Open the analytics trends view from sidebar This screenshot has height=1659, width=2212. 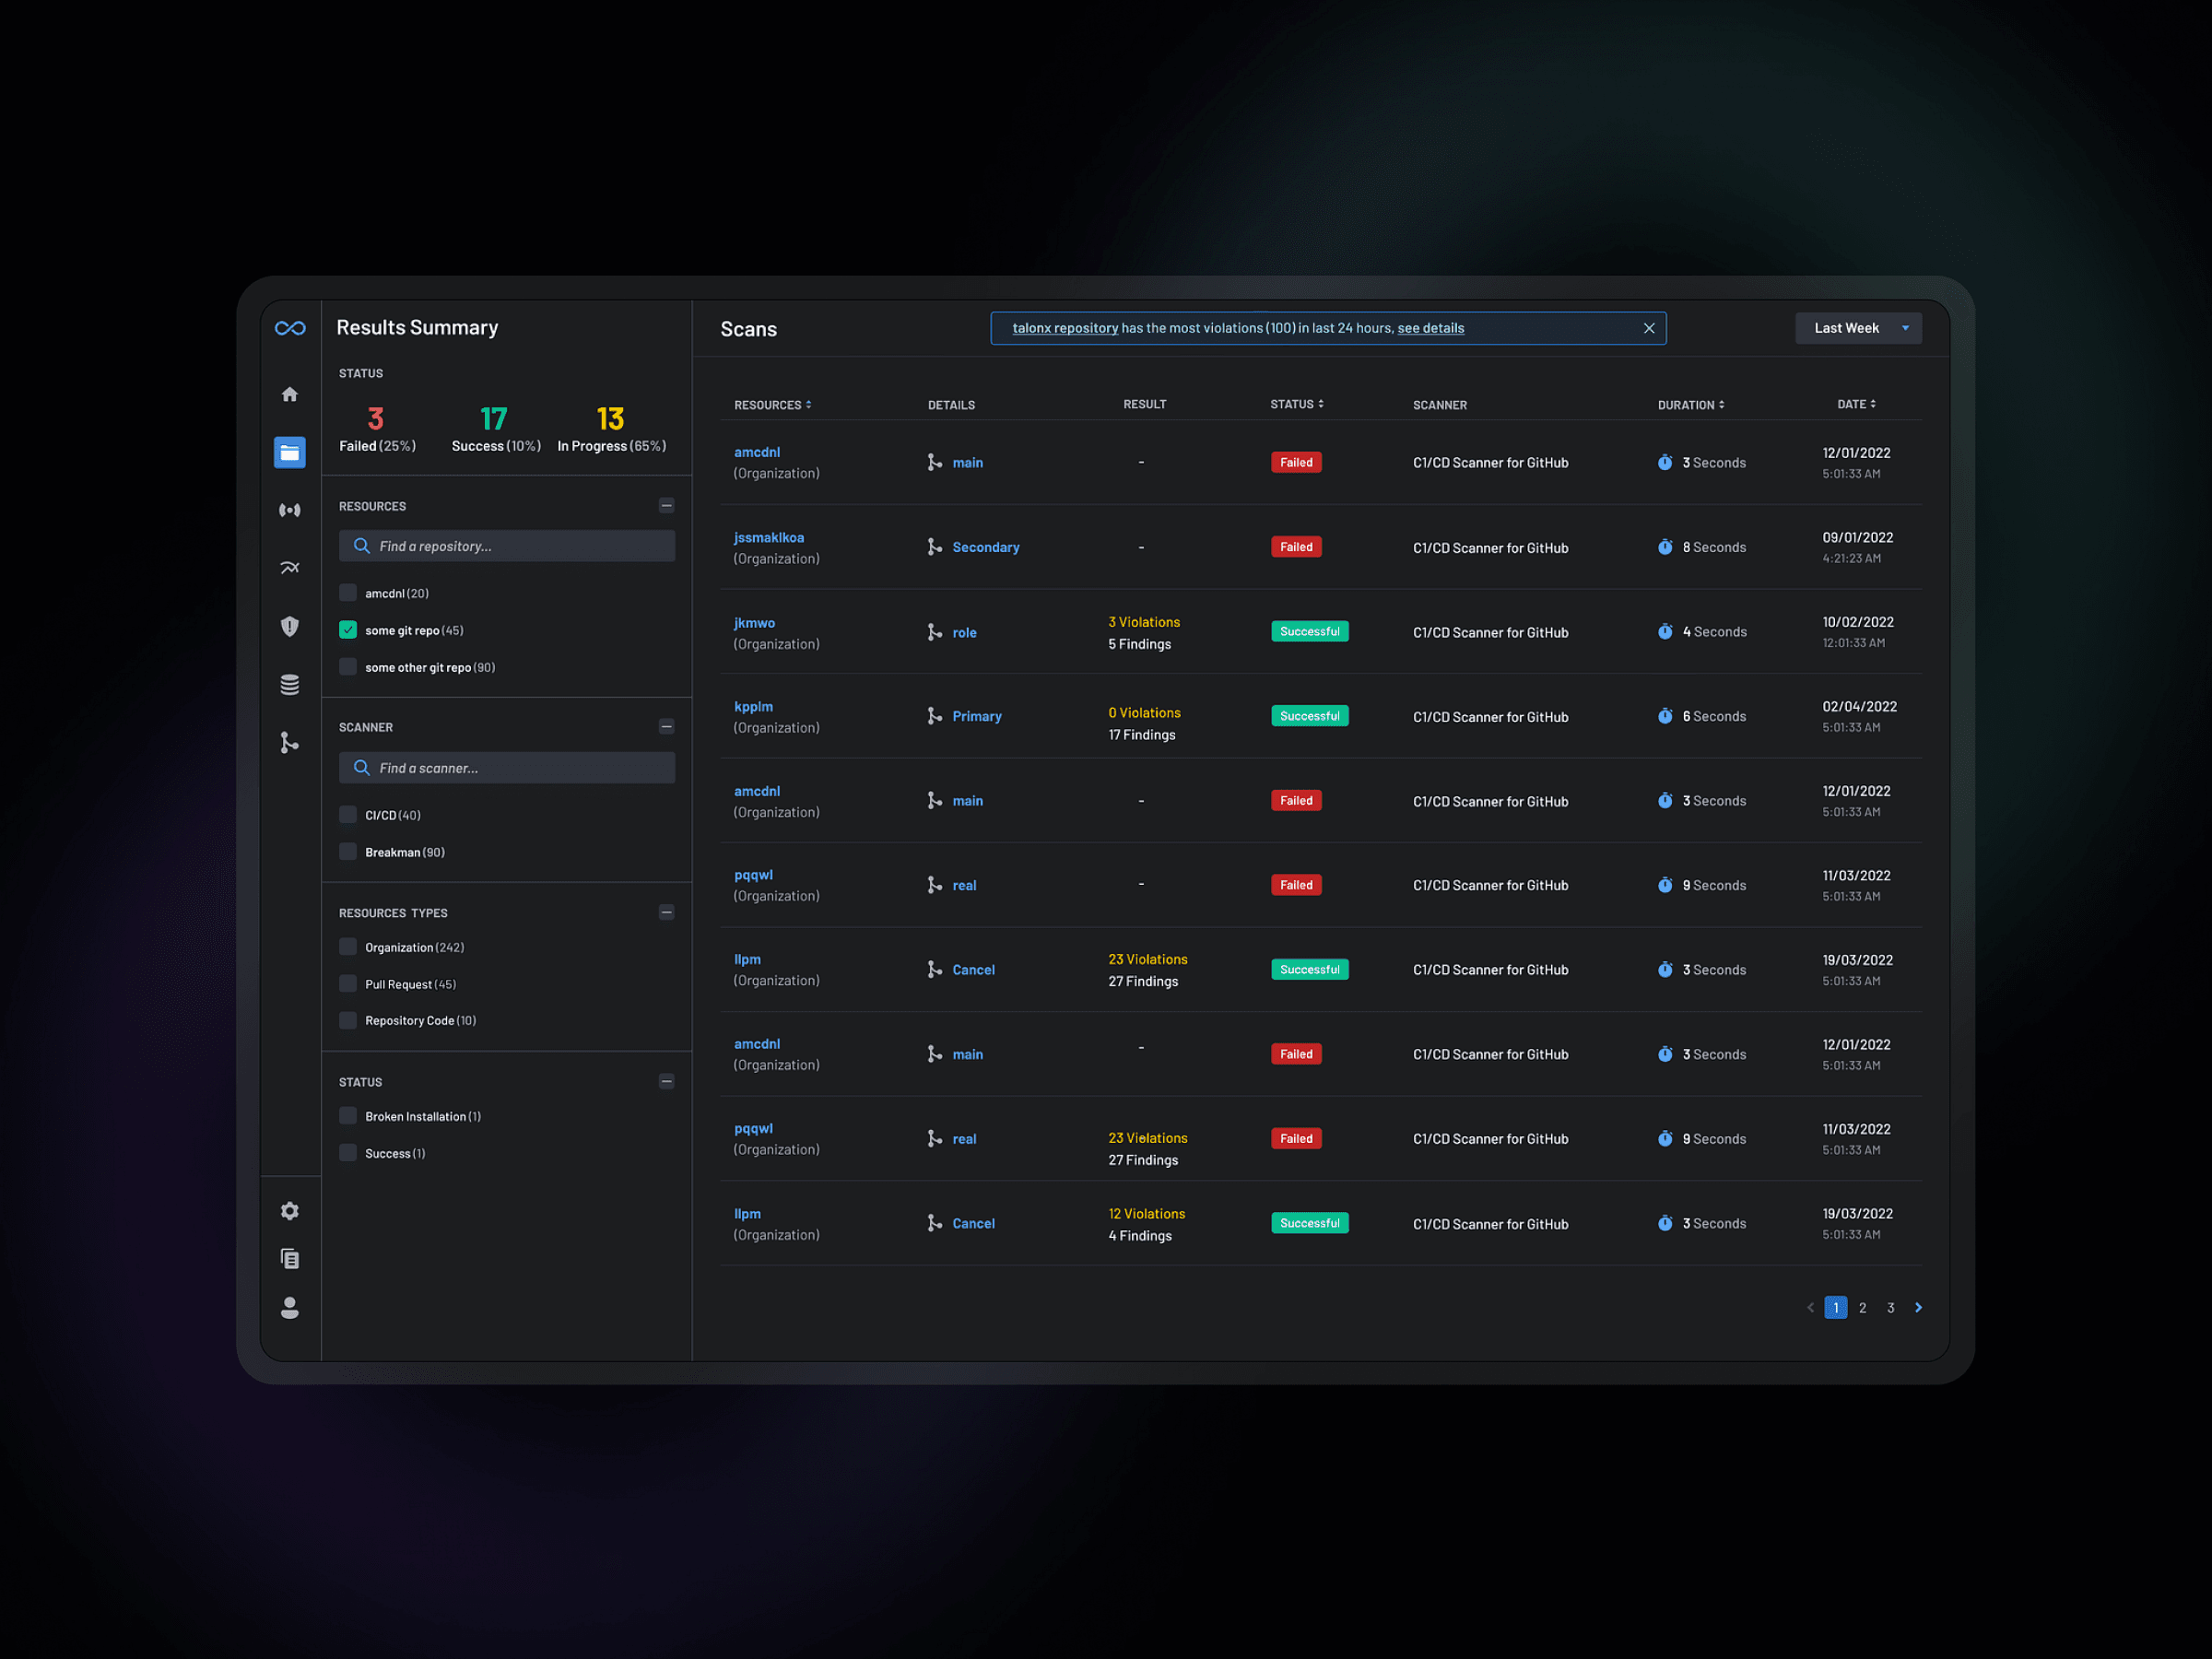coord(290,567)
